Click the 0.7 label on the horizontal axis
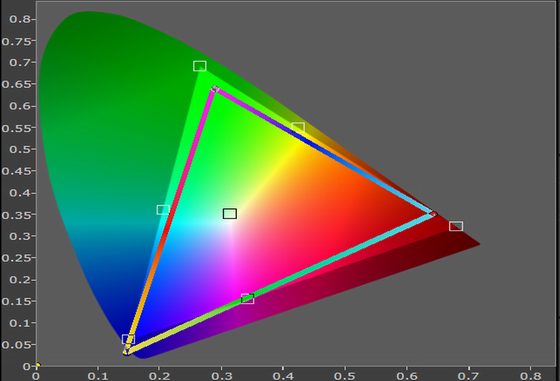The width and height of the screenshot is (560, 381). coord(468,376)
